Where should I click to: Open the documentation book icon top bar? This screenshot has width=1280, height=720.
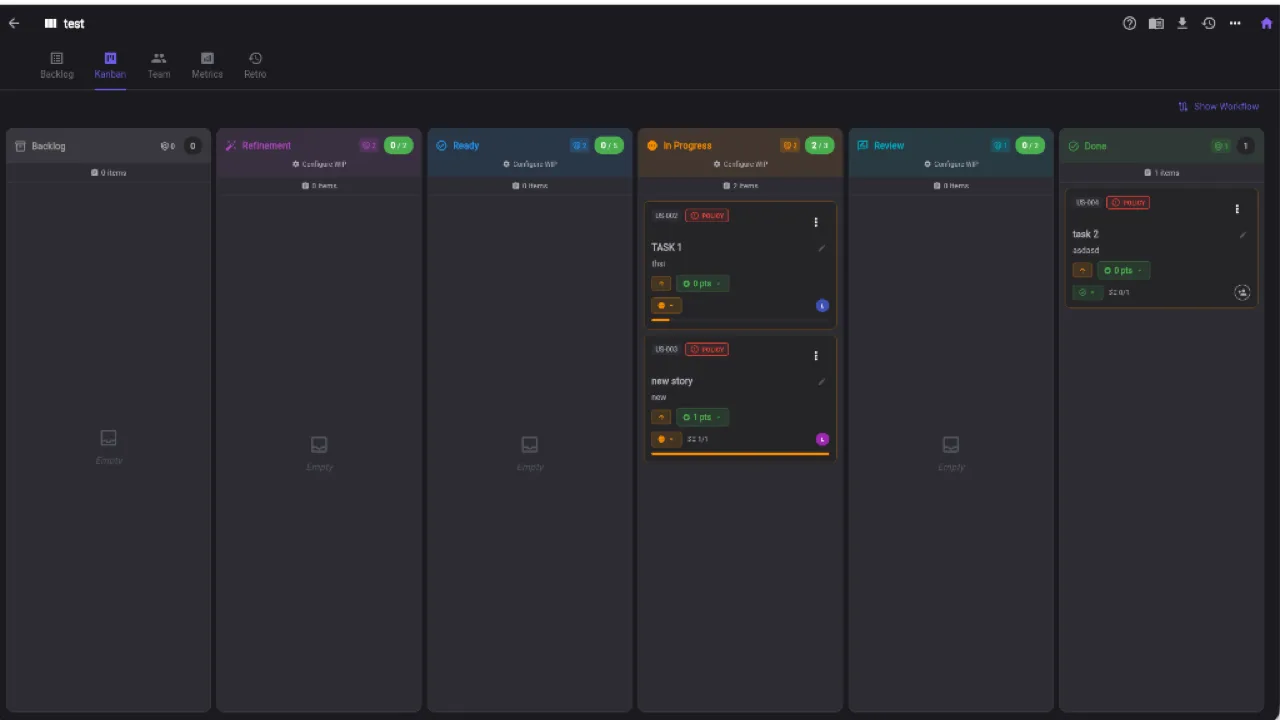[x=1156, y=23]
